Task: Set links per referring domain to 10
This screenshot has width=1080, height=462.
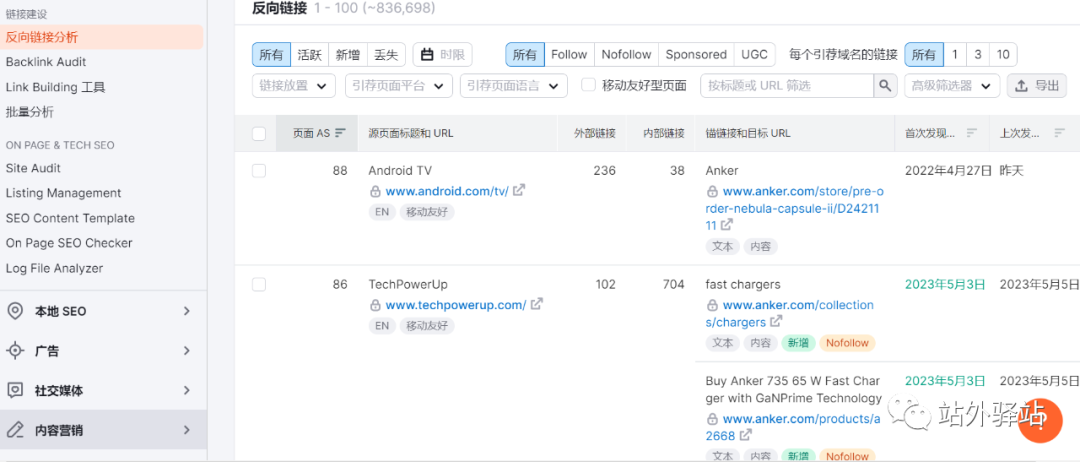Action: tap(1003, 54)
